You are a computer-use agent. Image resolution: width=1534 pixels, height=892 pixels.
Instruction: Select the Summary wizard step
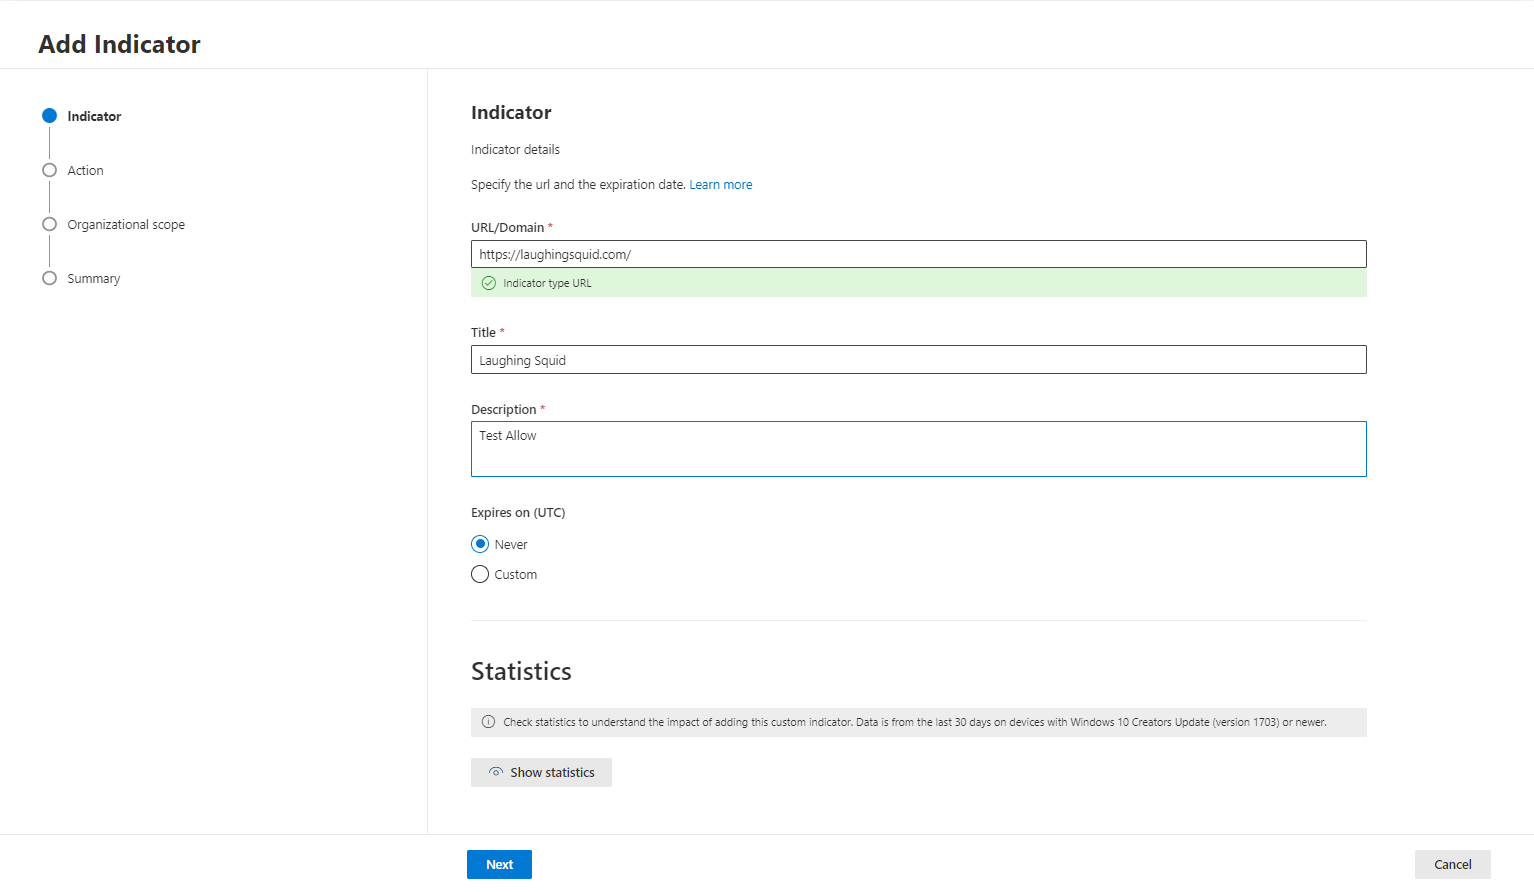[94, 278]
